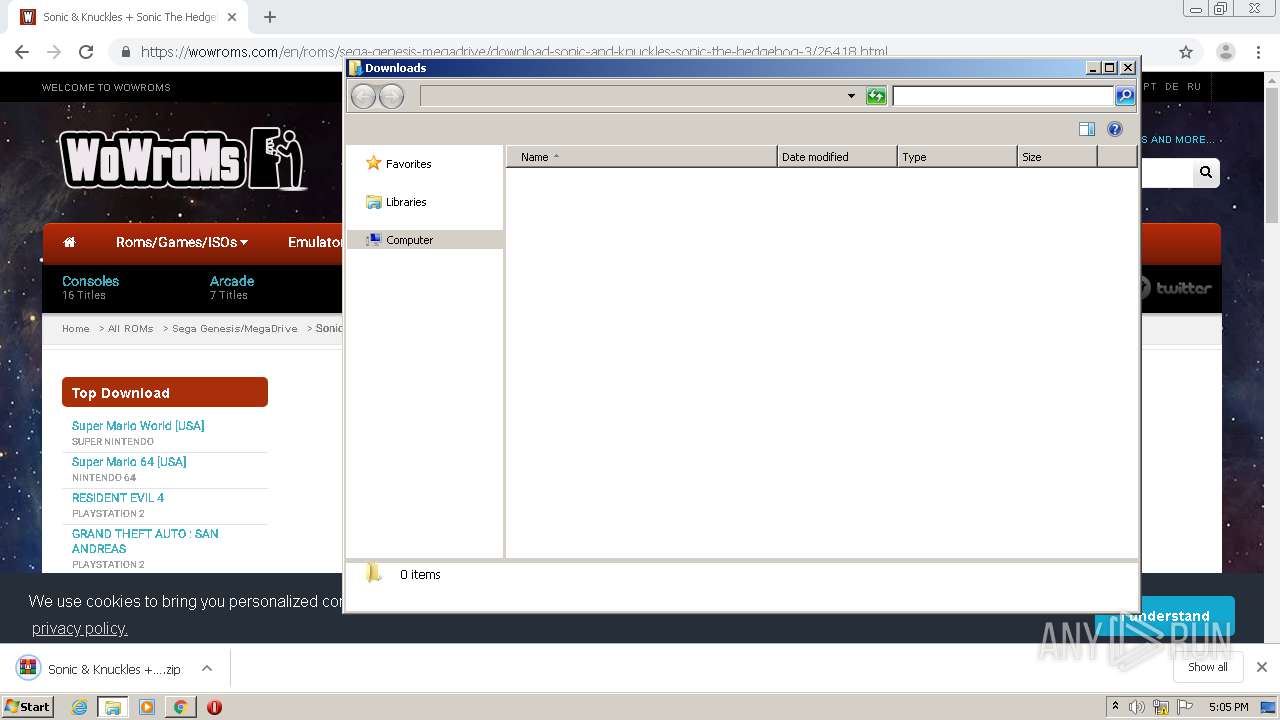
Task: Click the search magnifier icon in Downloads window
Action: (1125, 96)
